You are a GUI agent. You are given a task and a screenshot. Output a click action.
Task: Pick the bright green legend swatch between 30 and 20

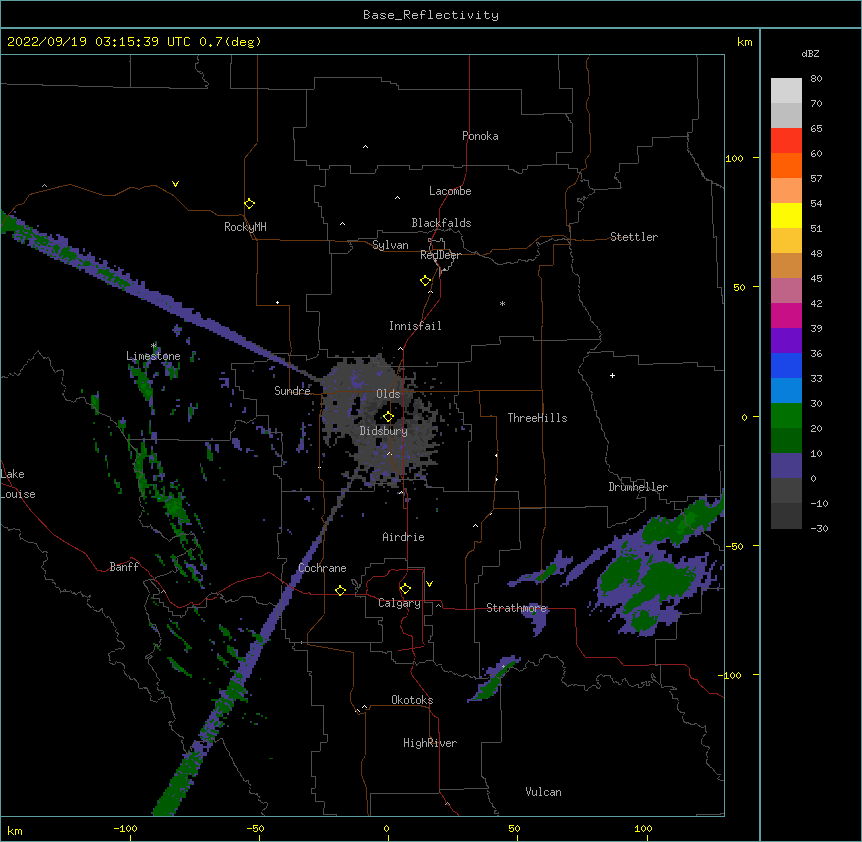point(786,416)
